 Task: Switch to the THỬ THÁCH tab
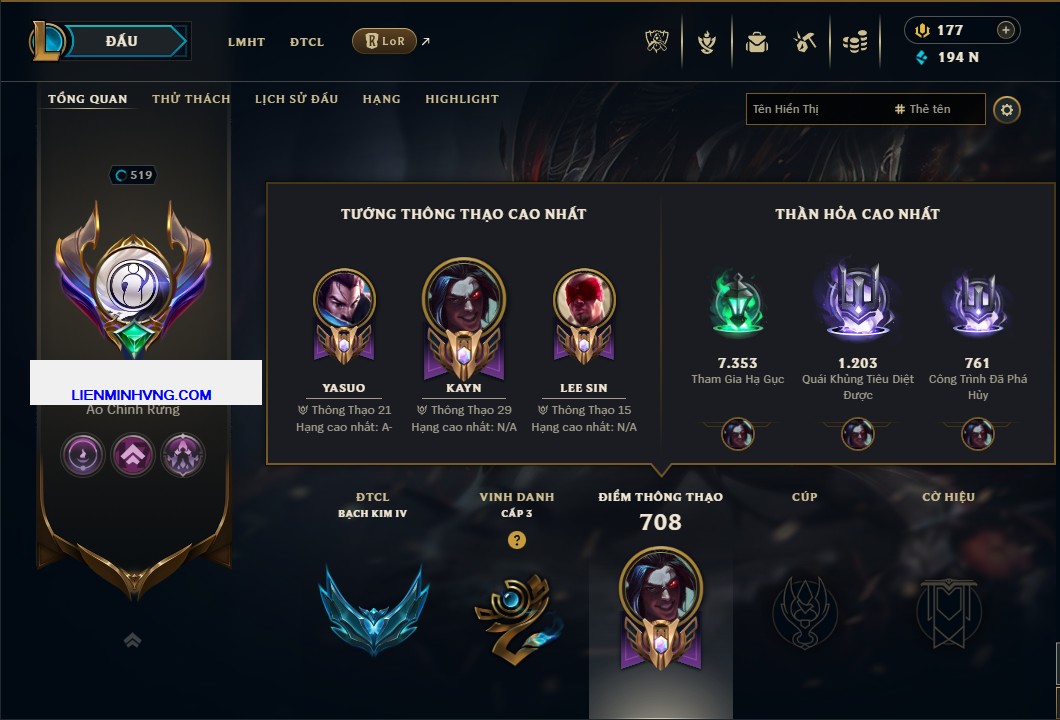191,99
